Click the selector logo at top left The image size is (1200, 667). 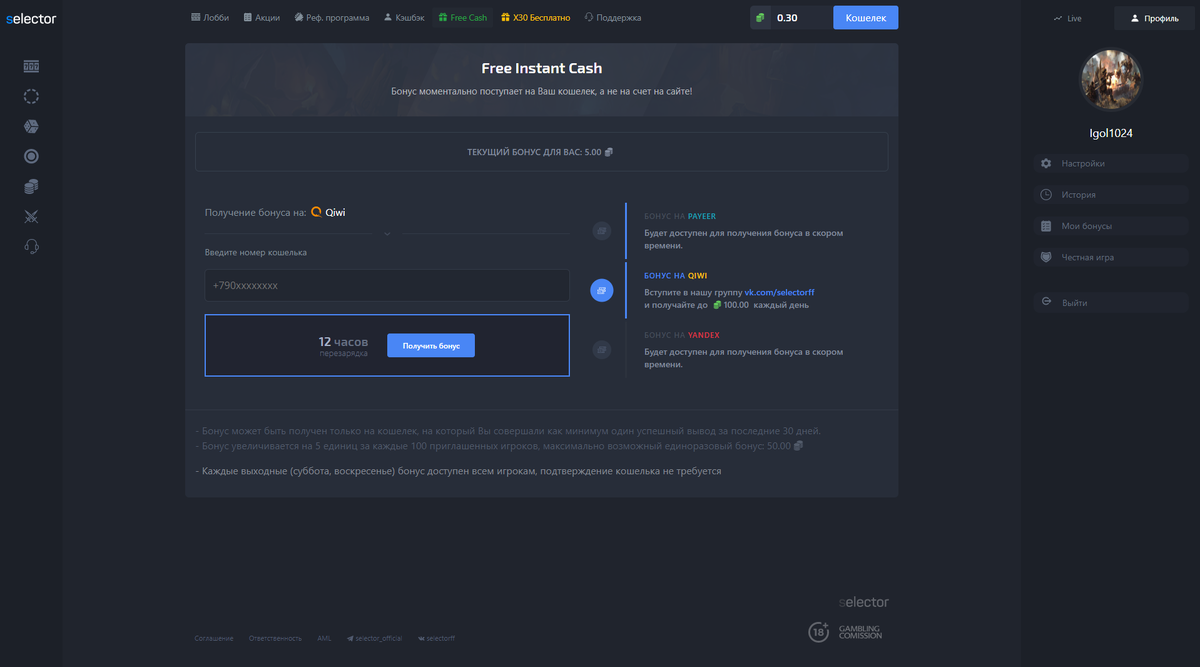pyautogui.click(x=31, y=18)
